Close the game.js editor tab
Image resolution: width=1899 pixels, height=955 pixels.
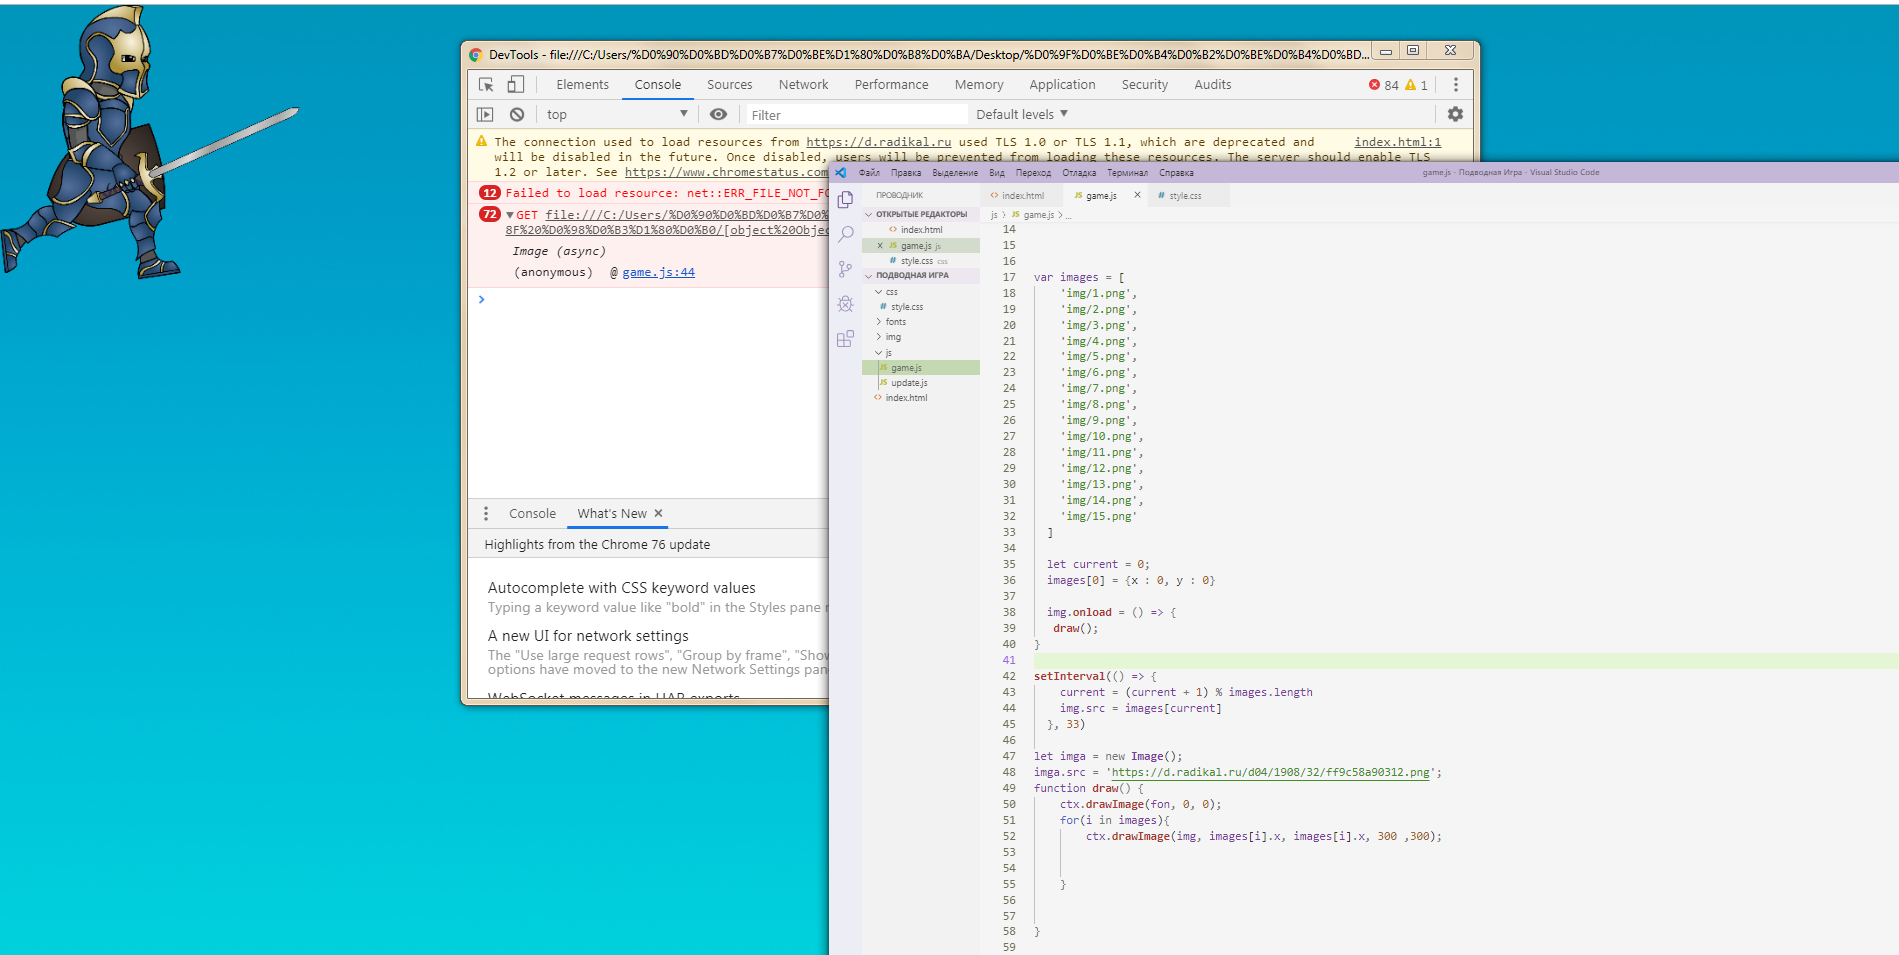1137,195
